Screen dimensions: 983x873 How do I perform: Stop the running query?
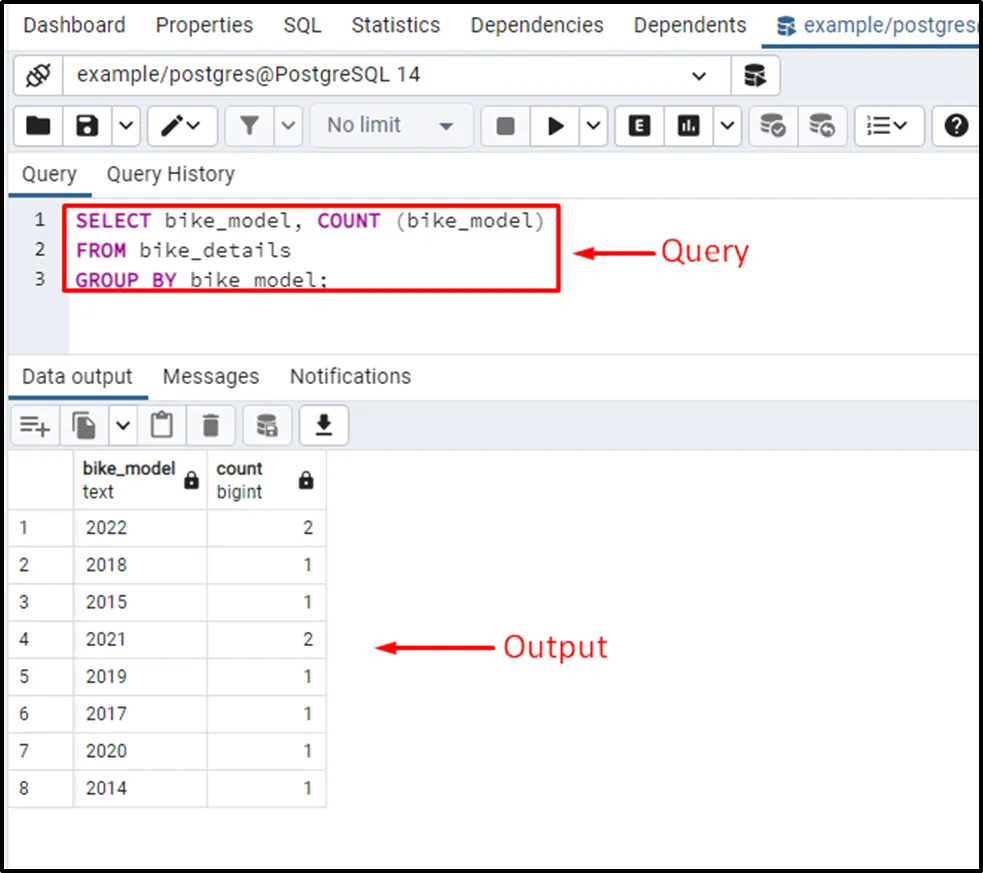coord(505,126)
